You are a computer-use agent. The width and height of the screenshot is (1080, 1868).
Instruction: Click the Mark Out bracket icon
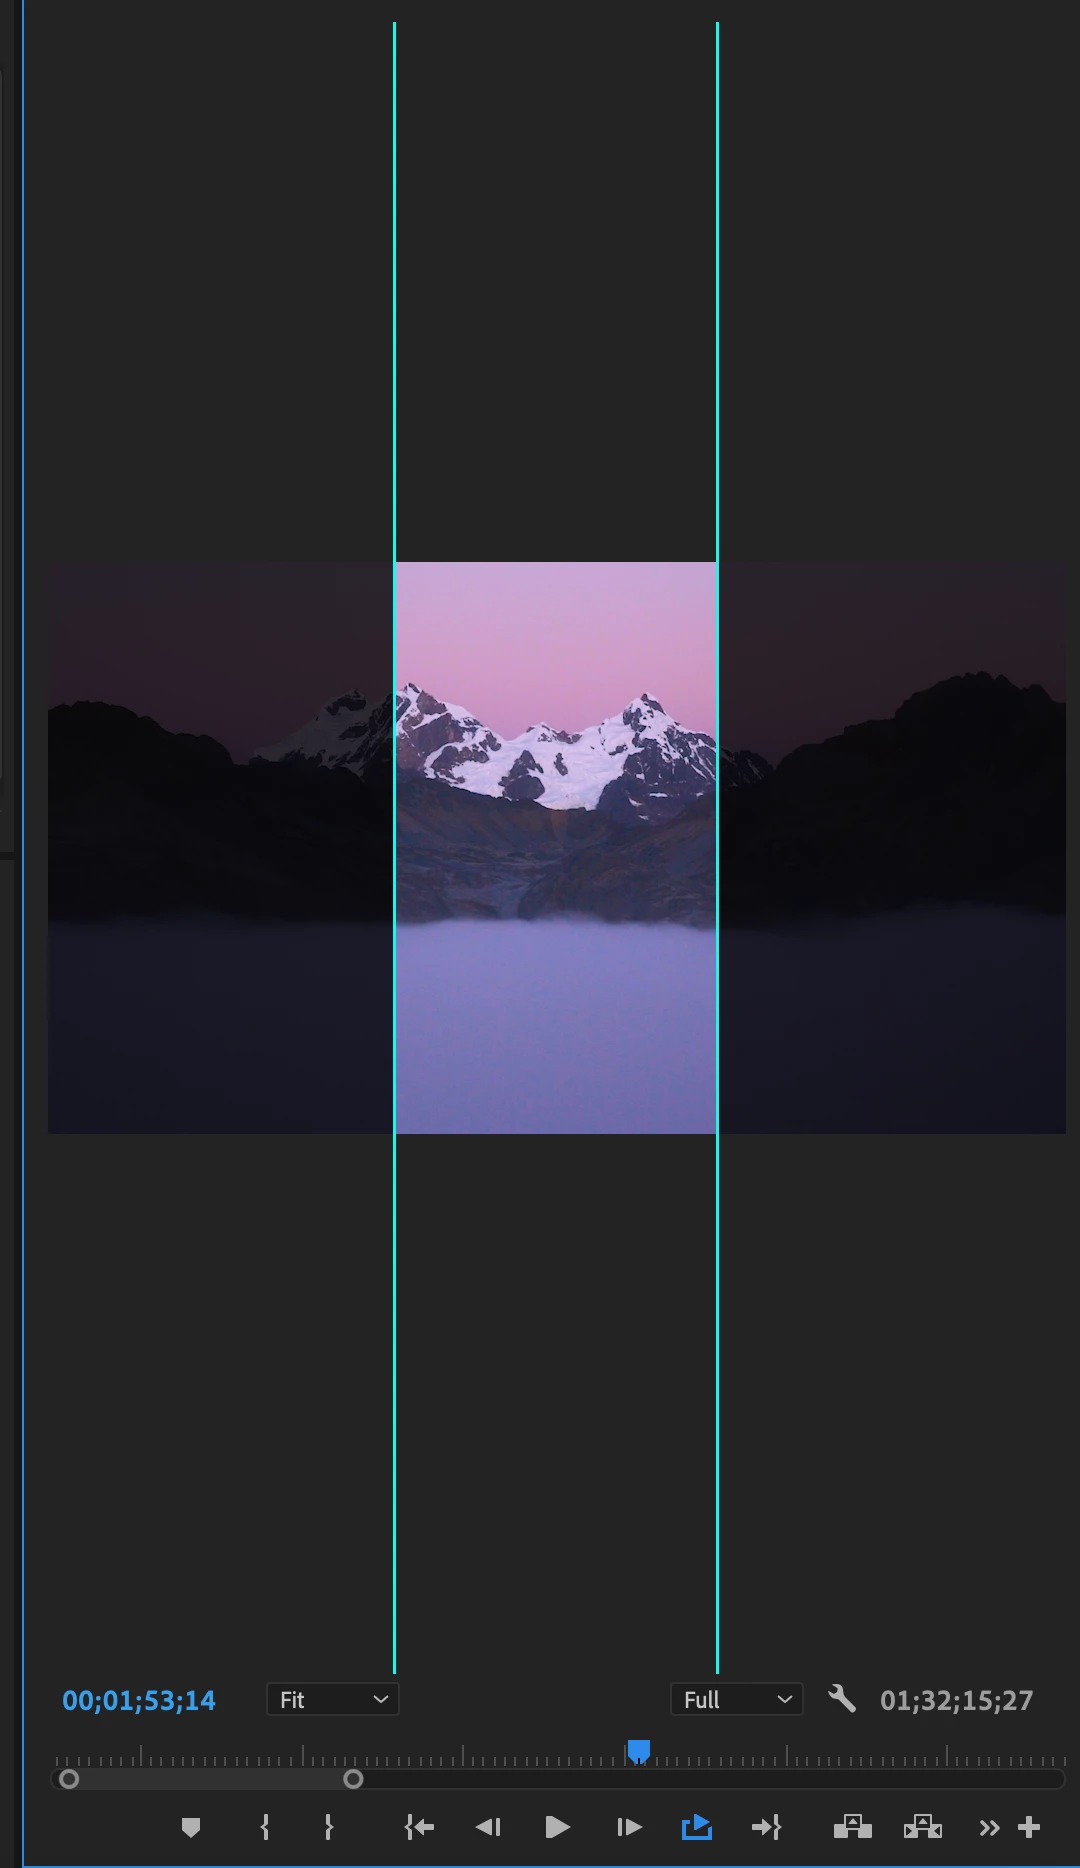click(x=328, y=1828)
